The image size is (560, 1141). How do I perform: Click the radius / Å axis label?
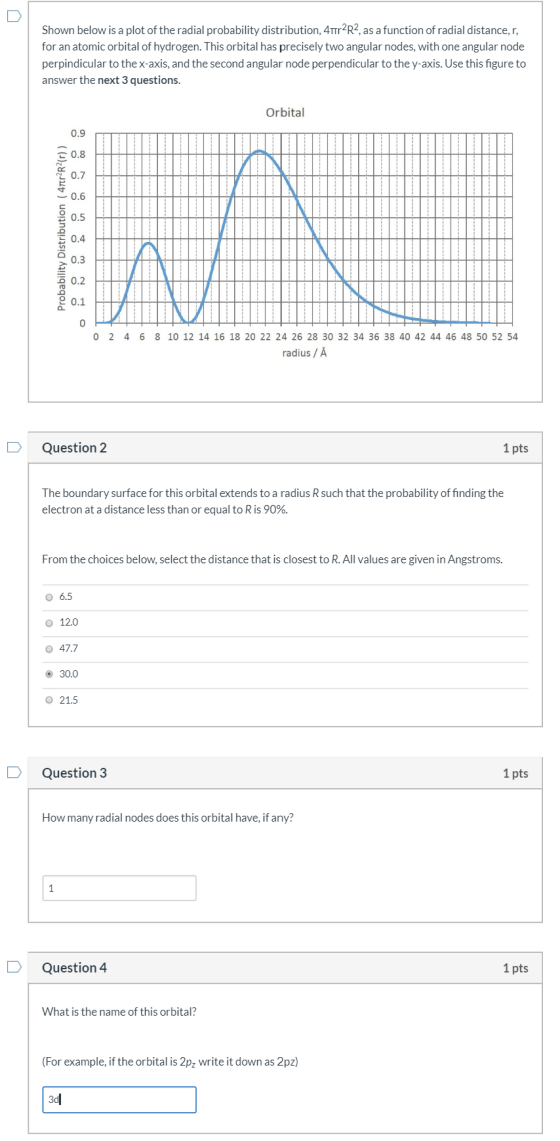[x=303, y=353]
